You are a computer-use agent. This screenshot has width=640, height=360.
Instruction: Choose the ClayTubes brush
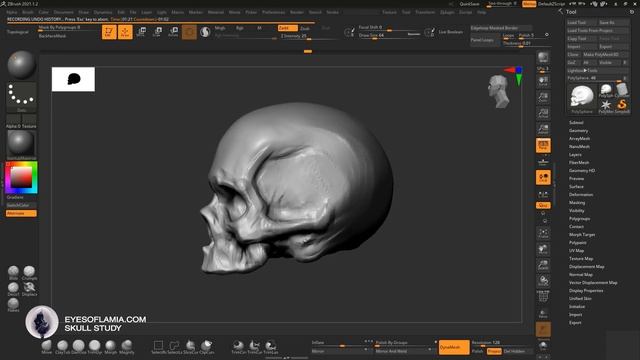(x=62, y=347)
